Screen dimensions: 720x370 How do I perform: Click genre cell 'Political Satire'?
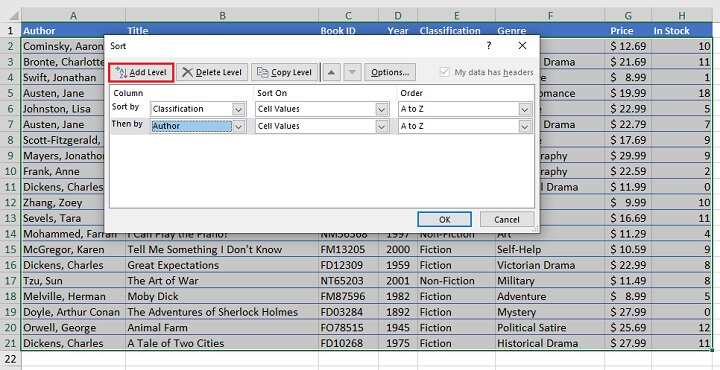pos(550,328)
